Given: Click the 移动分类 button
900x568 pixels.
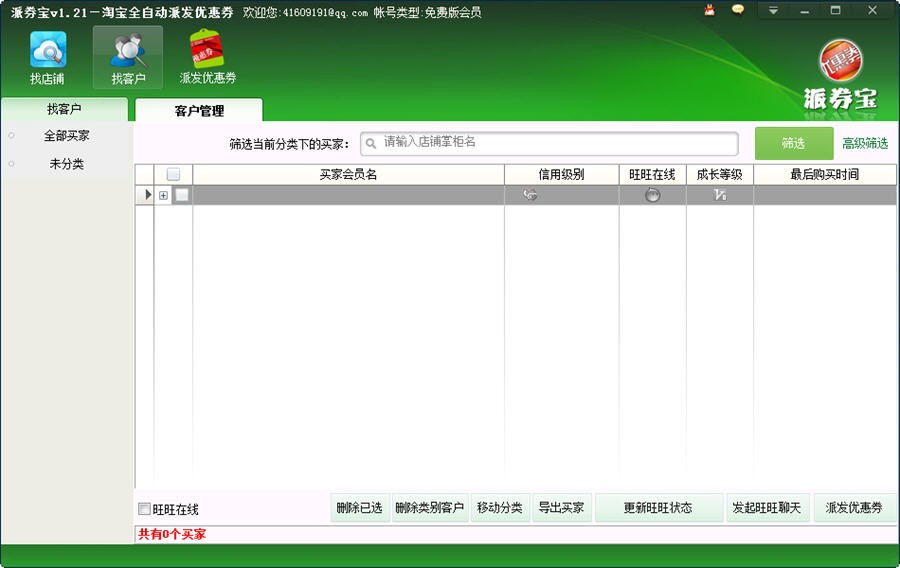Looking at the screenshot, I should click(500, 508).
